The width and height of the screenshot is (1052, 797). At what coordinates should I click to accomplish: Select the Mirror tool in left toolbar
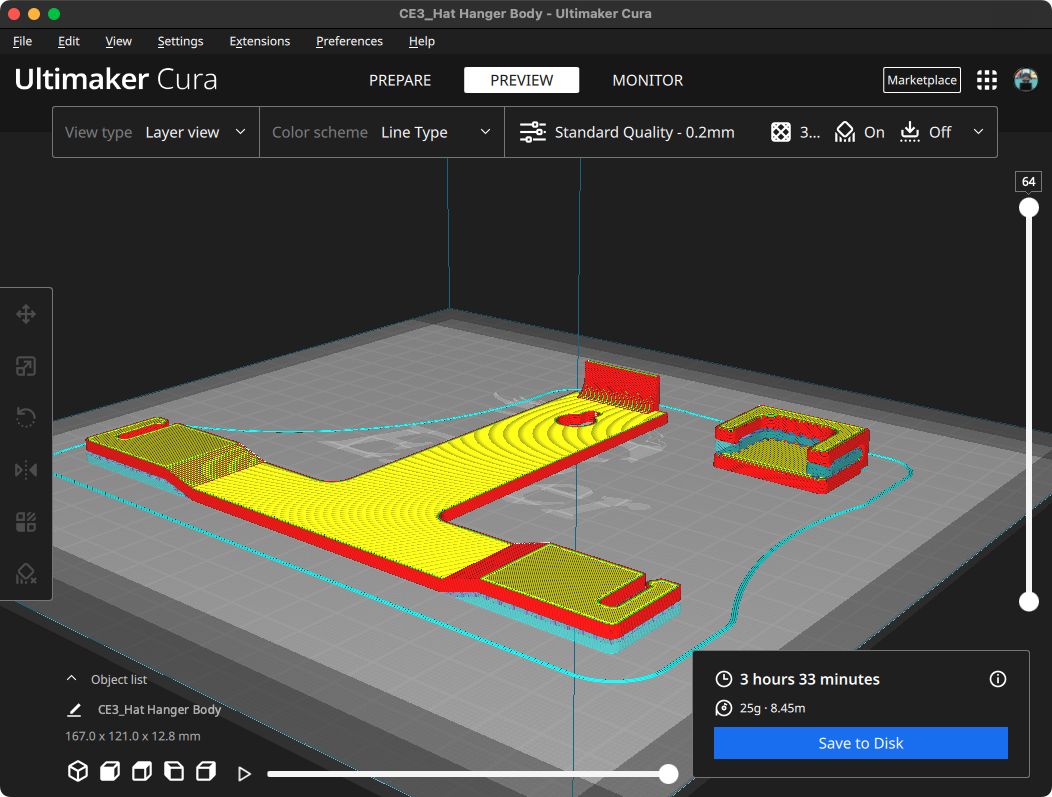tap(26, 470)
